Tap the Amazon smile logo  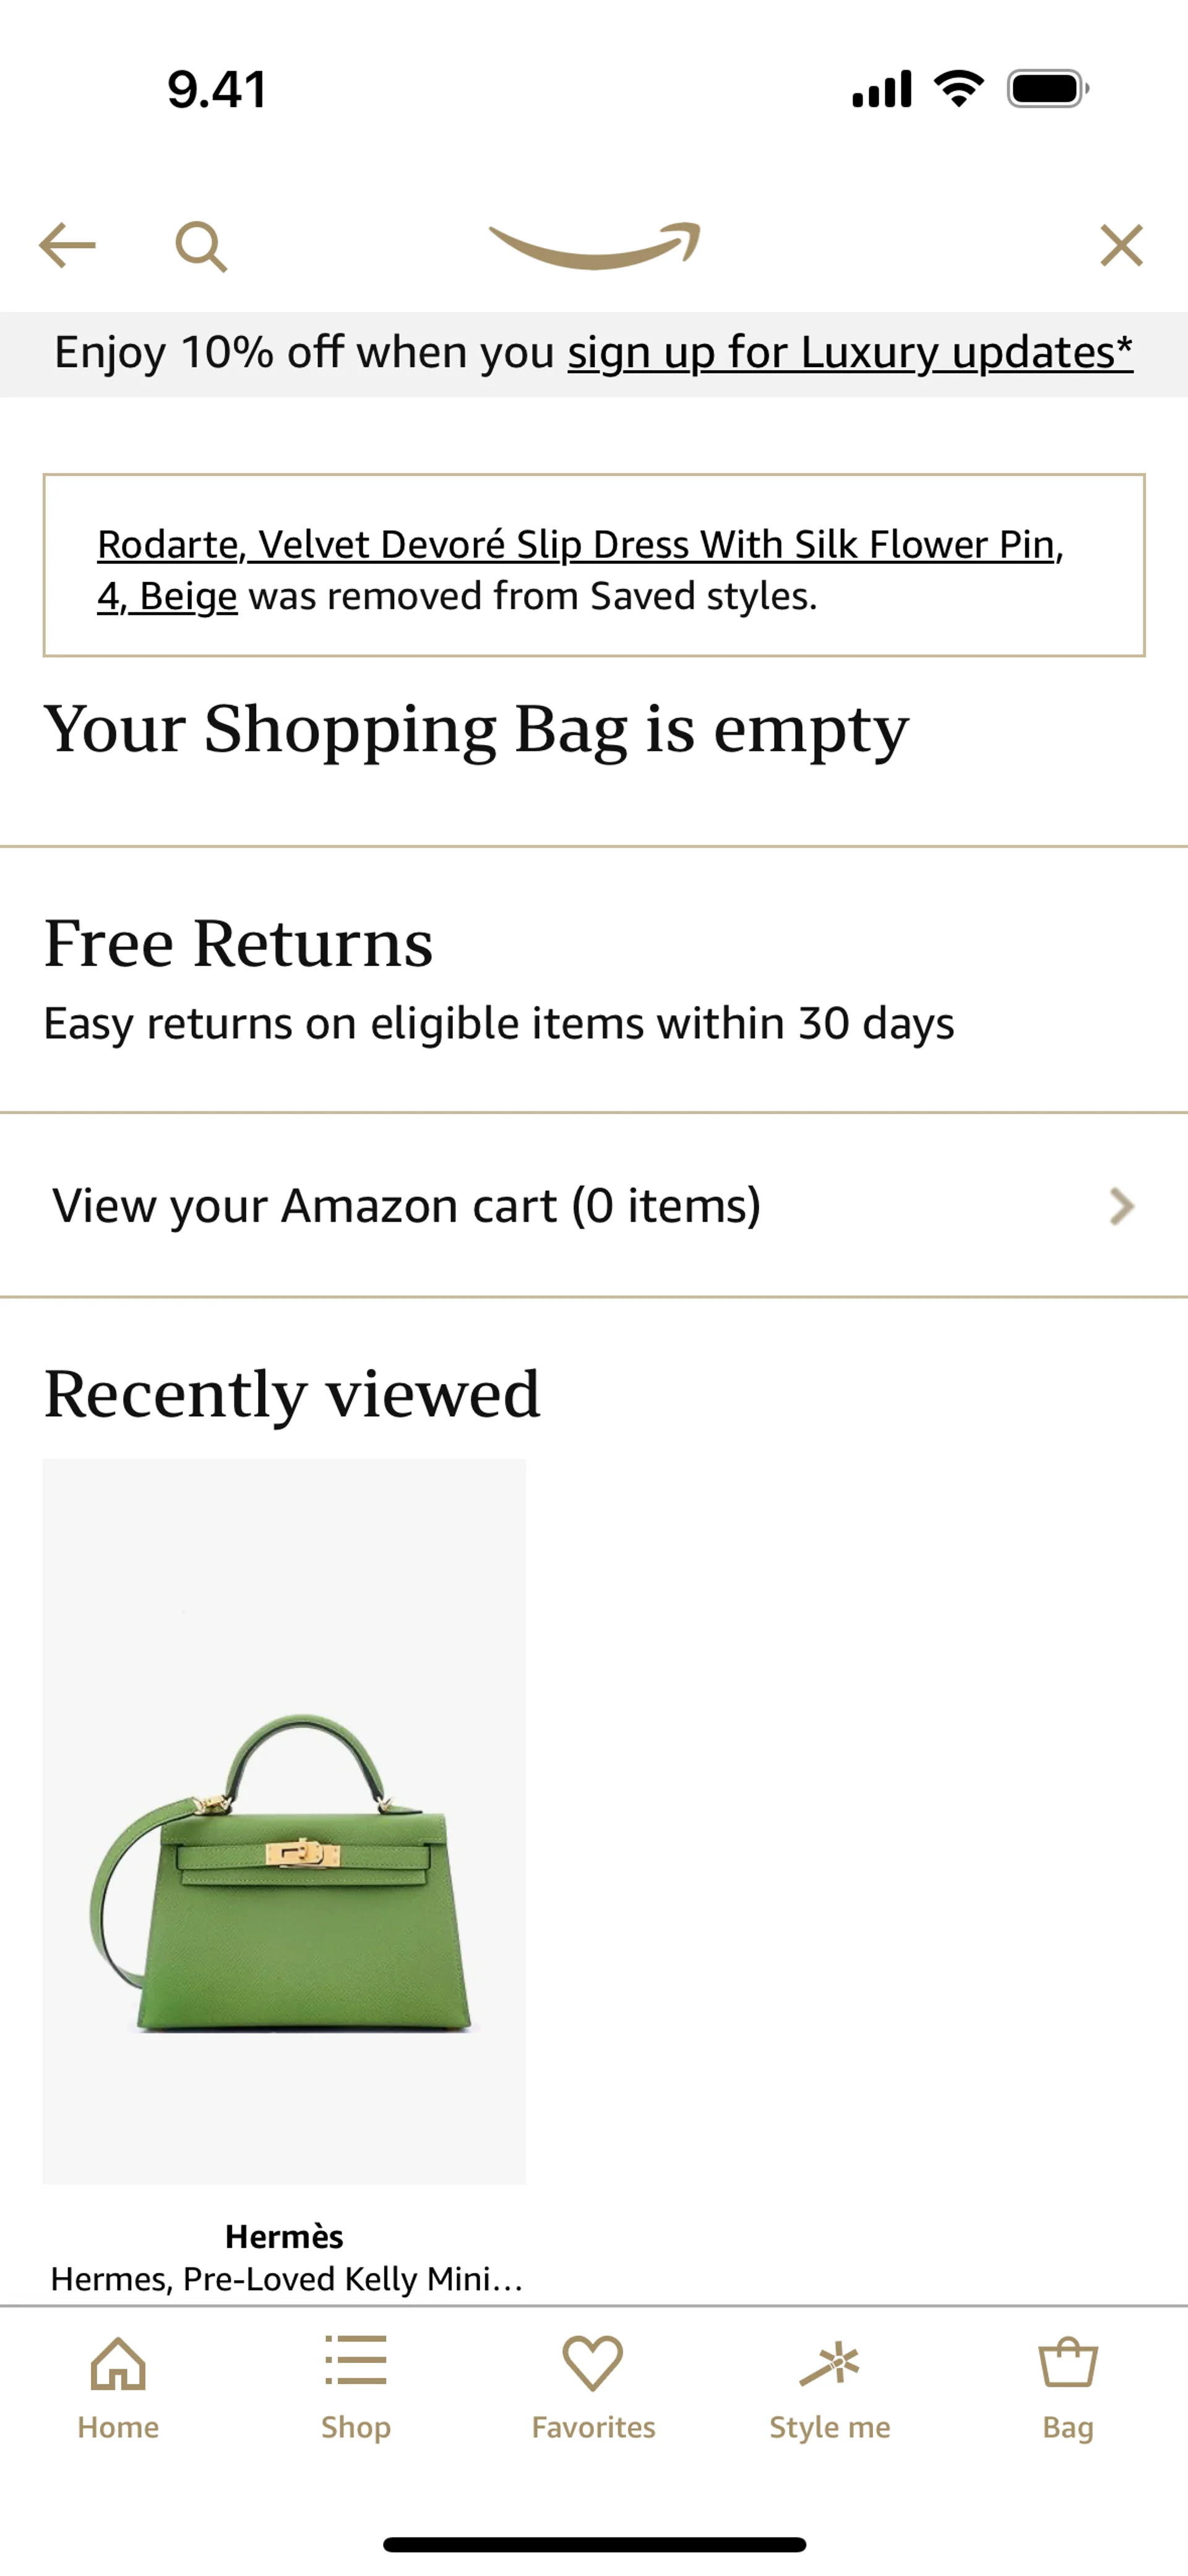point(594,246)
